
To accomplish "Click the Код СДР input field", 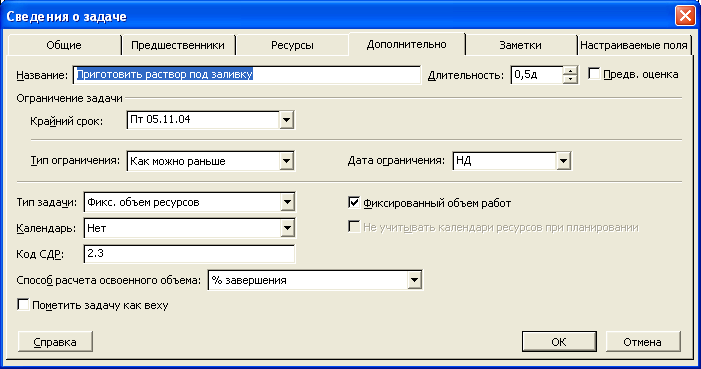I will pyautogui.click(x=189, y=254).
